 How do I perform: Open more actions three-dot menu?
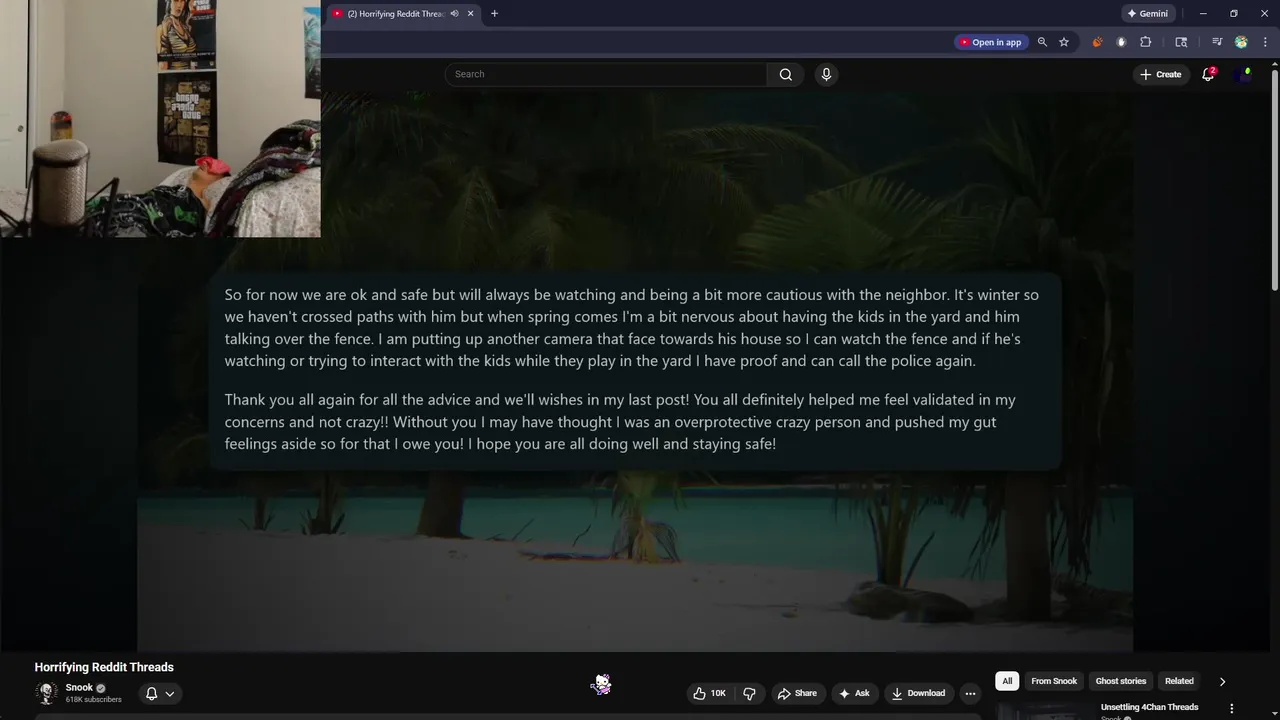[x=970, y=693]
